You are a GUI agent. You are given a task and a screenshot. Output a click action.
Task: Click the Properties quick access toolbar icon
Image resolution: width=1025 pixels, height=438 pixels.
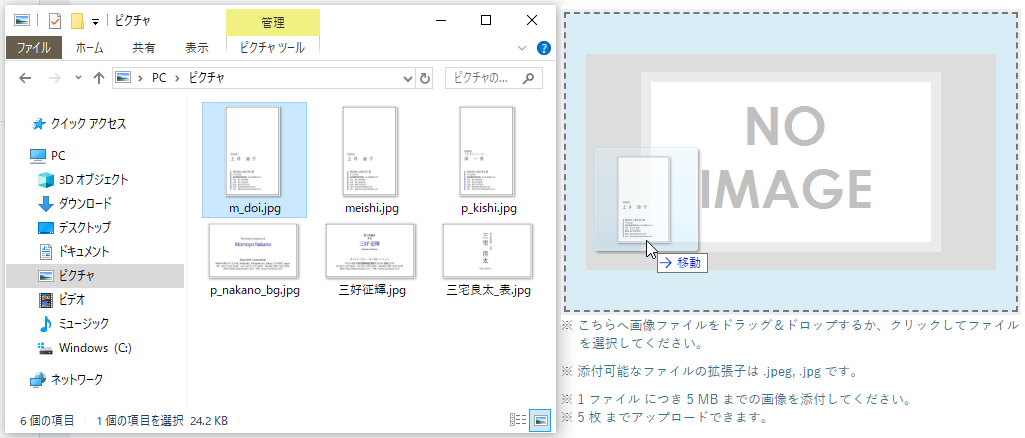click(x=55, y=21)
